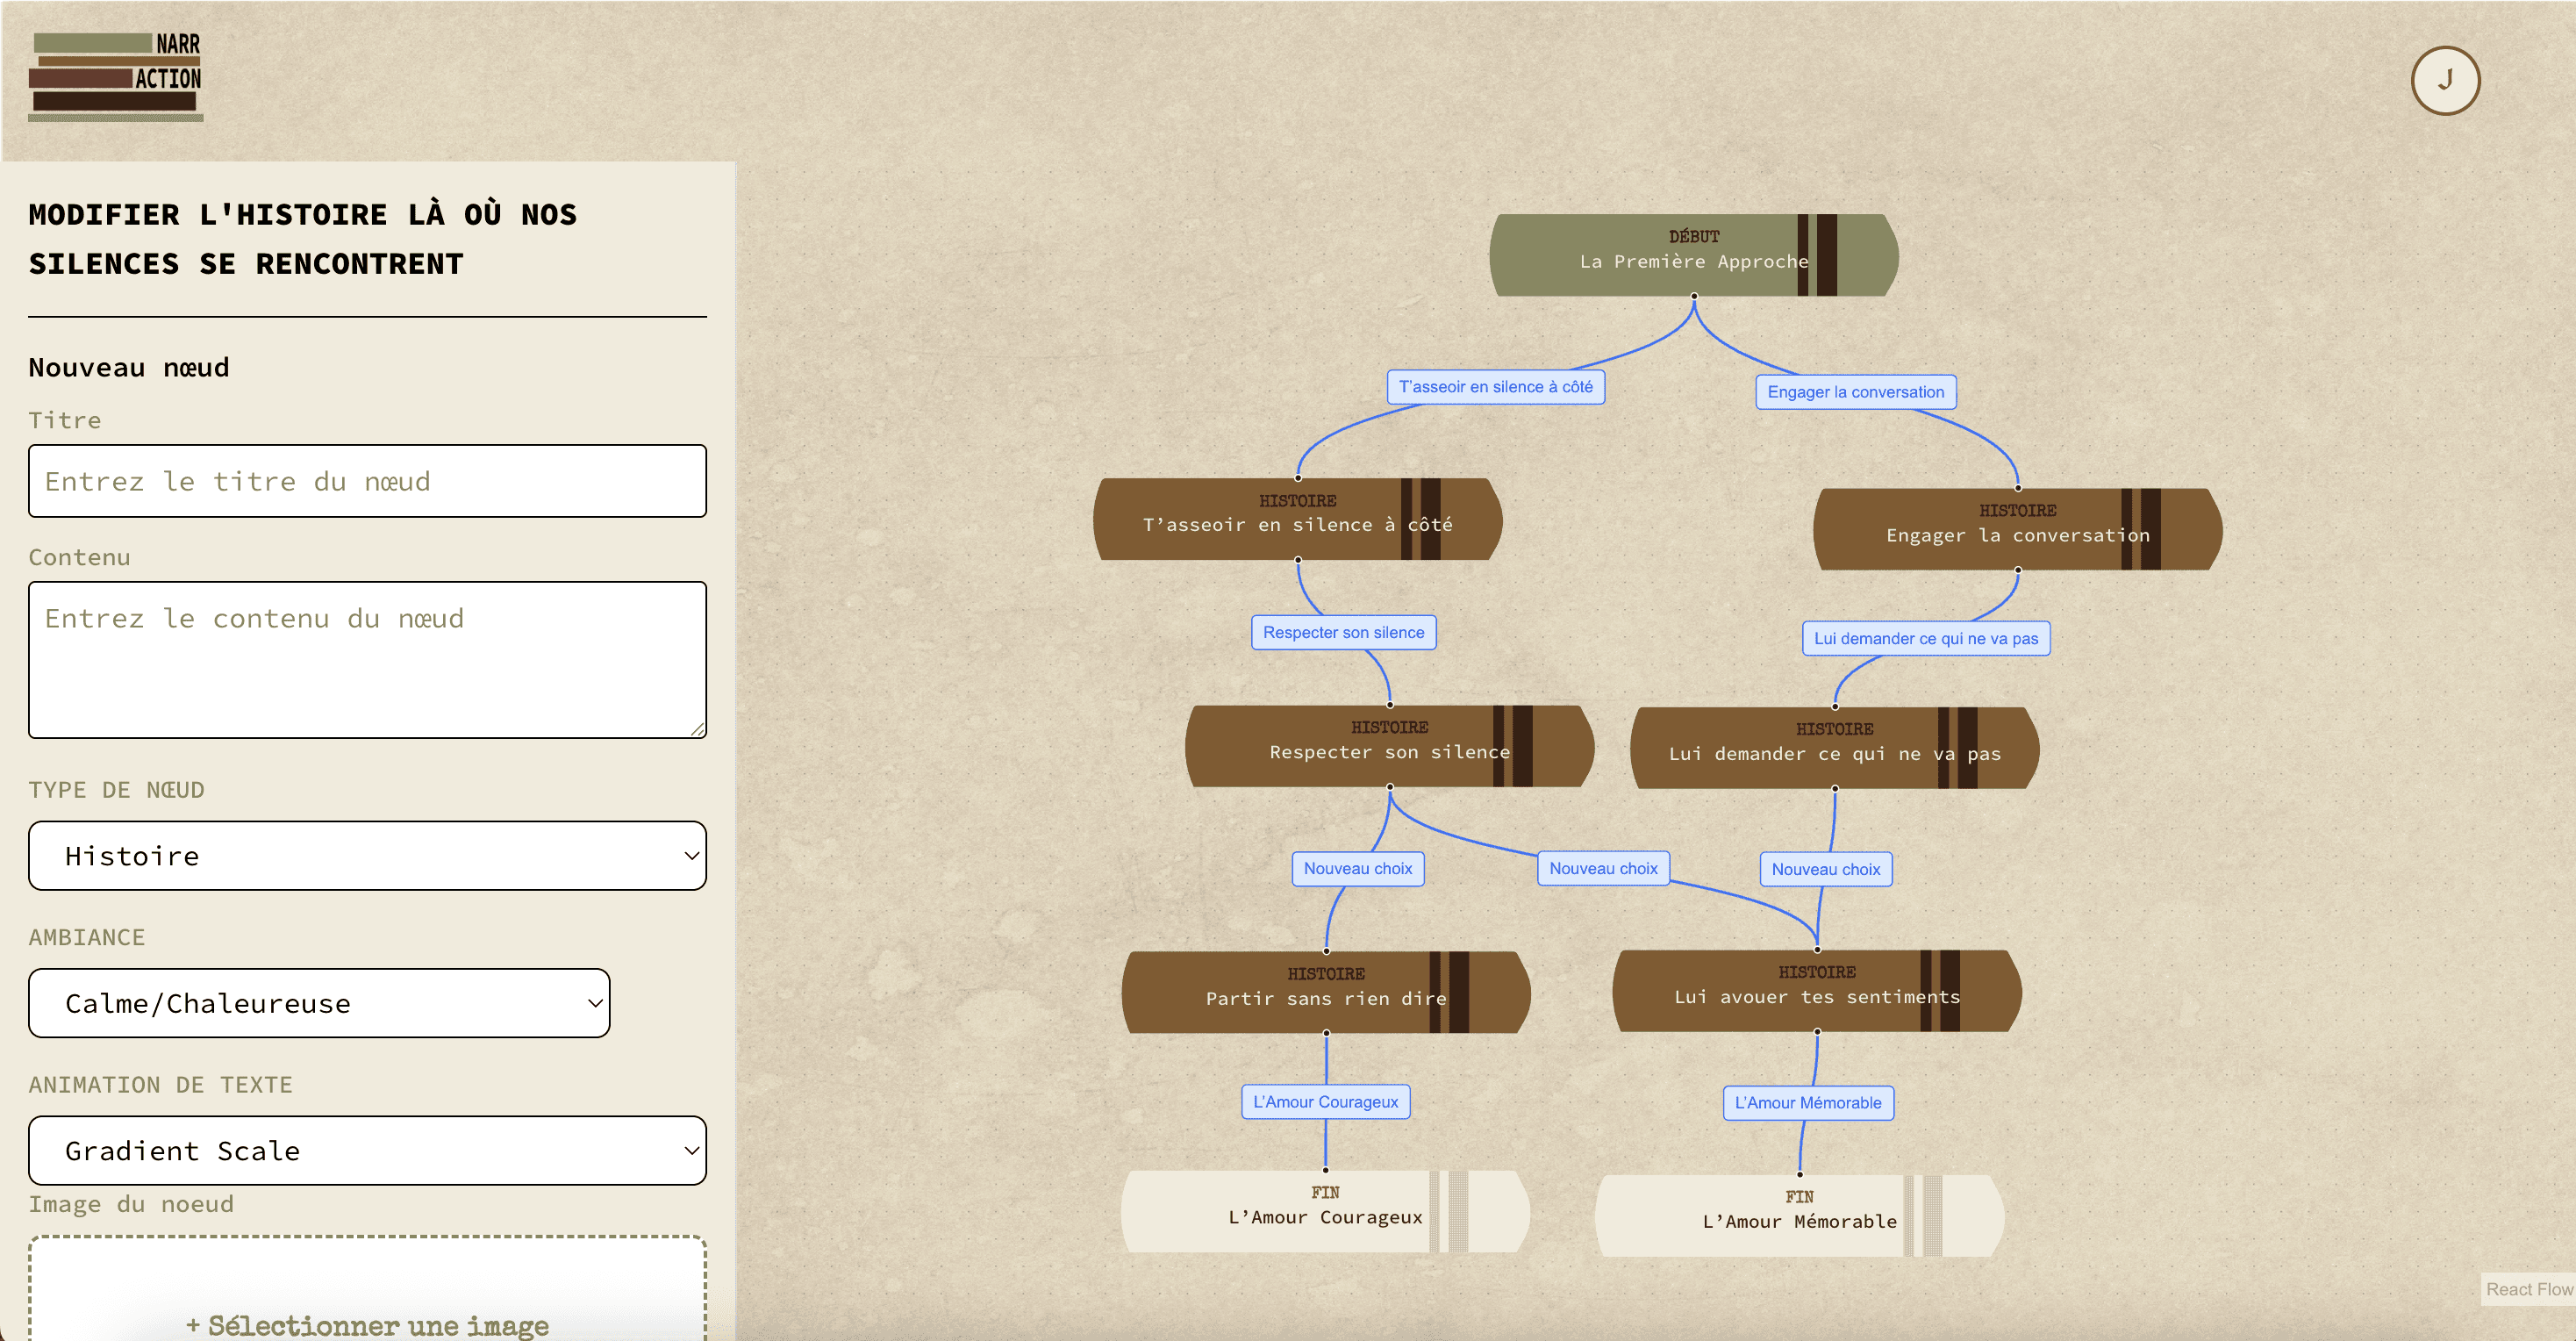Screen dimensions: 2576x1341
Task: Select the Partir sans rien dire node
Action: coord(1324,992)
